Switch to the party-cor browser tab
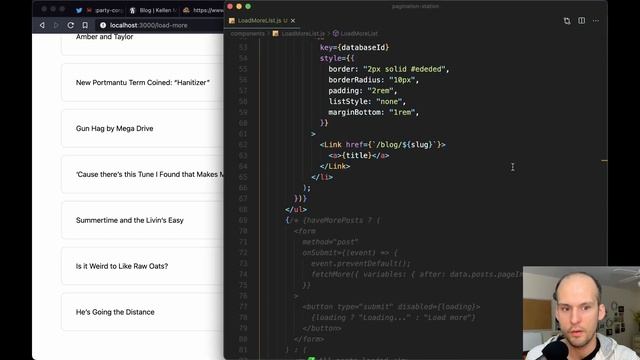640x360 pixels. coord(104,10)
